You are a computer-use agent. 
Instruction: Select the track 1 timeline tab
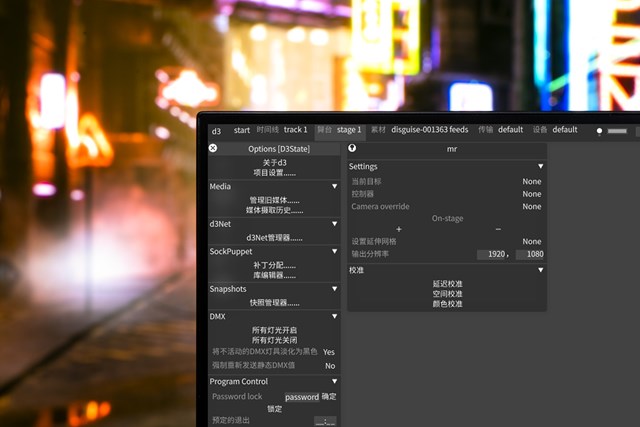pos(295,130)
